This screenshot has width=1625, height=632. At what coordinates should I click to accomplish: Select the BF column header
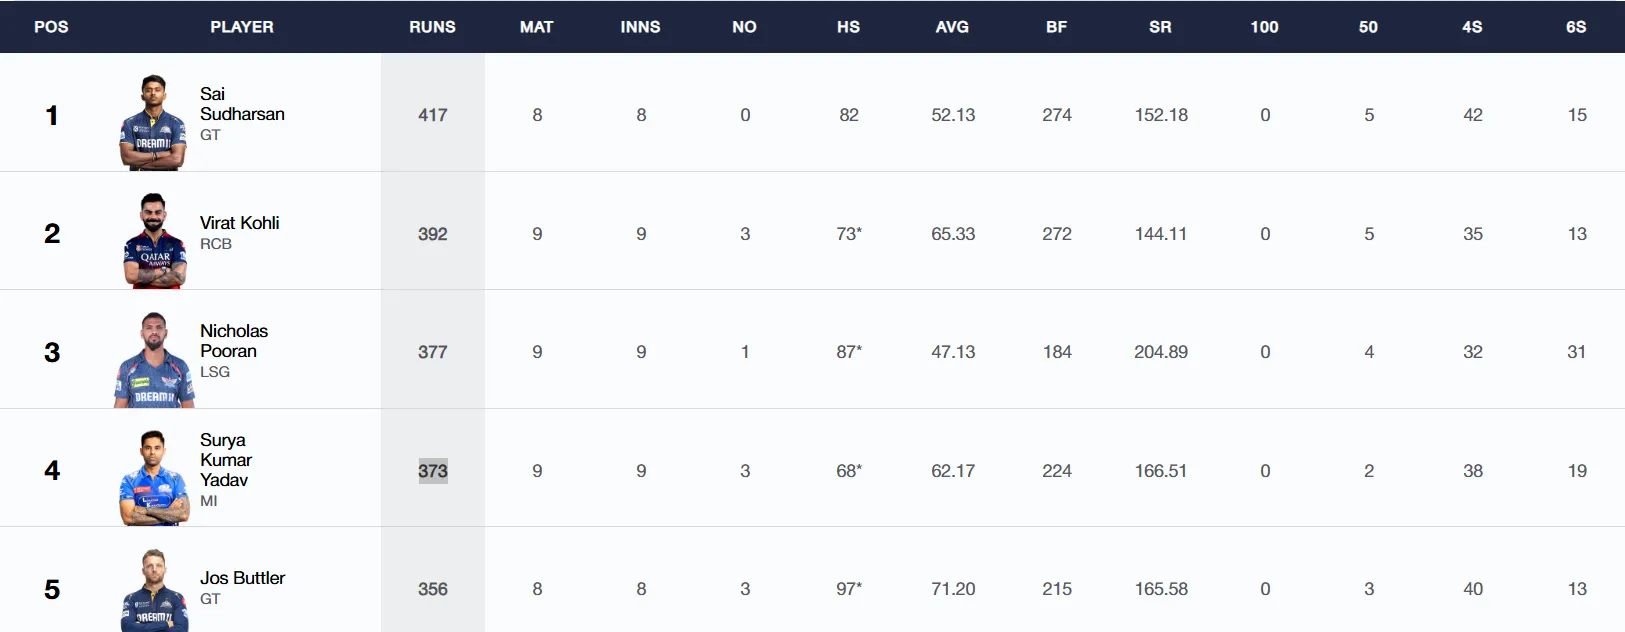click(1056, 27)
